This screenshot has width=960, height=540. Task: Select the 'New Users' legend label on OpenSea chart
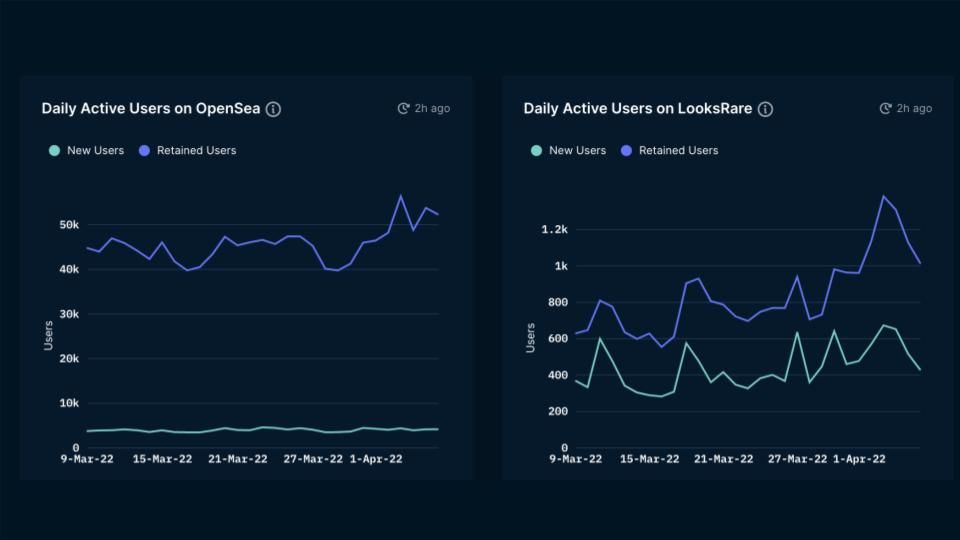[96, 151]
